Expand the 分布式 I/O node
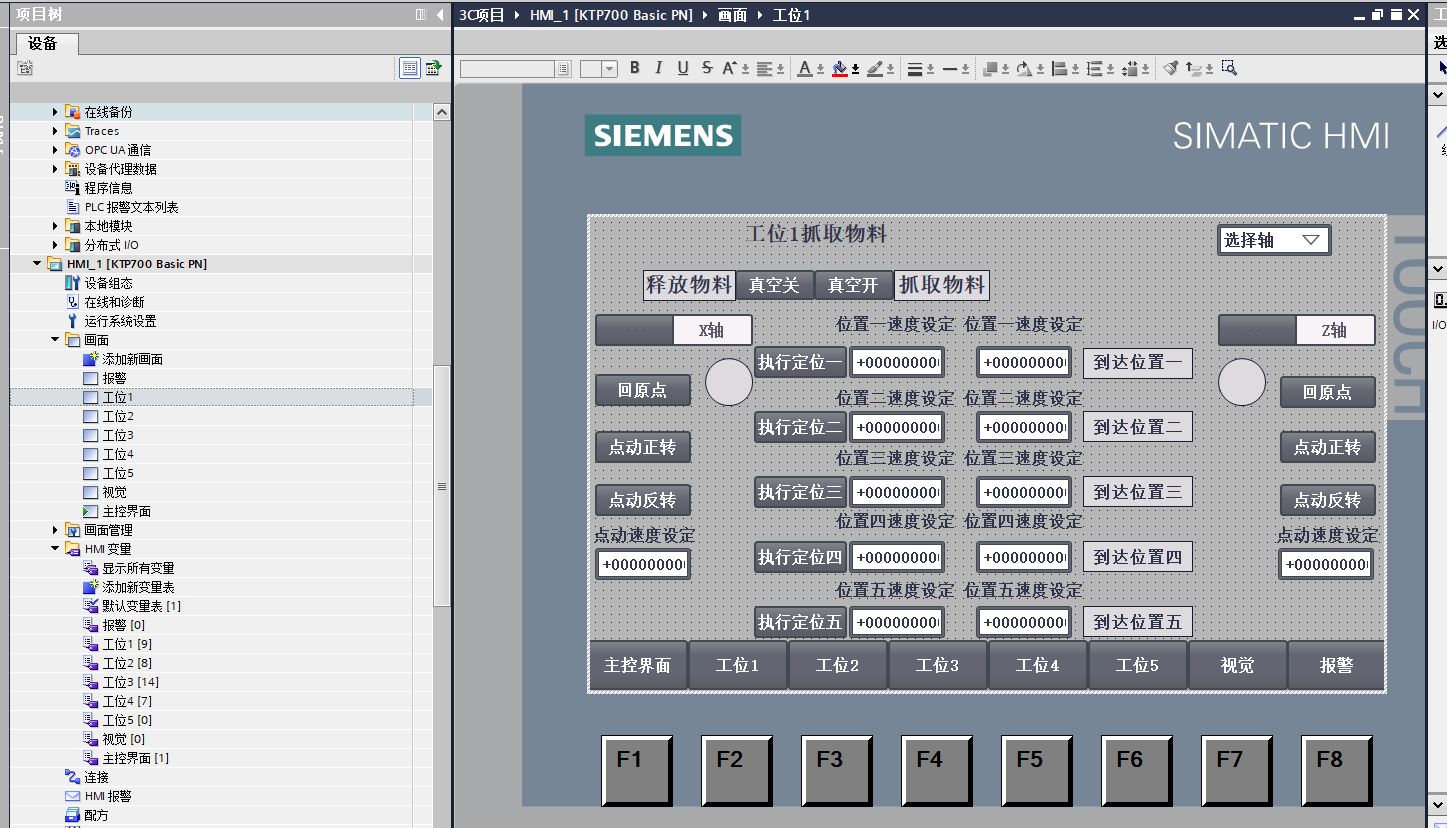The height and width of the screenshot is (828, 1447). point(56,245)
